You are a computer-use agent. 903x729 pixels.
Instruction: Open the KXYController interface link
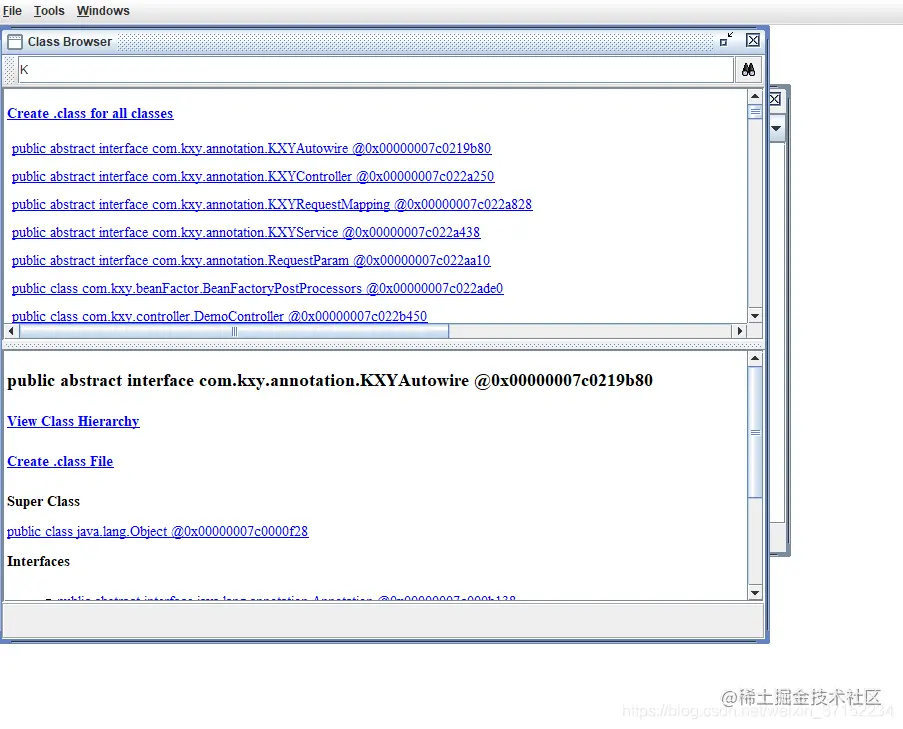pyautogui.click(x=253, y=176)
